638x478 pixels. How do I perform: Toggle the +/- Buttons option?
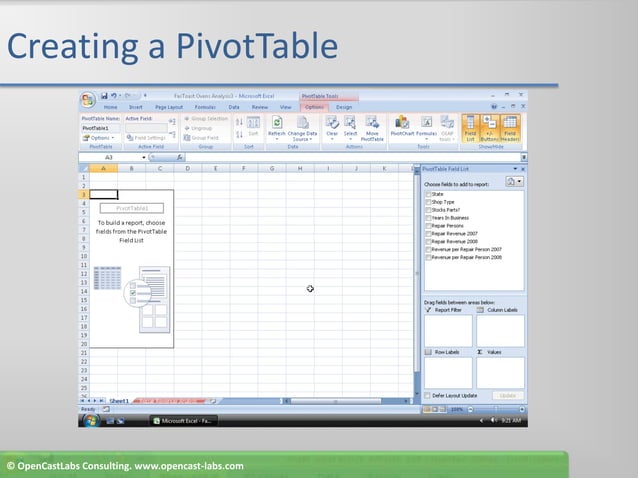tap(489, 128)
